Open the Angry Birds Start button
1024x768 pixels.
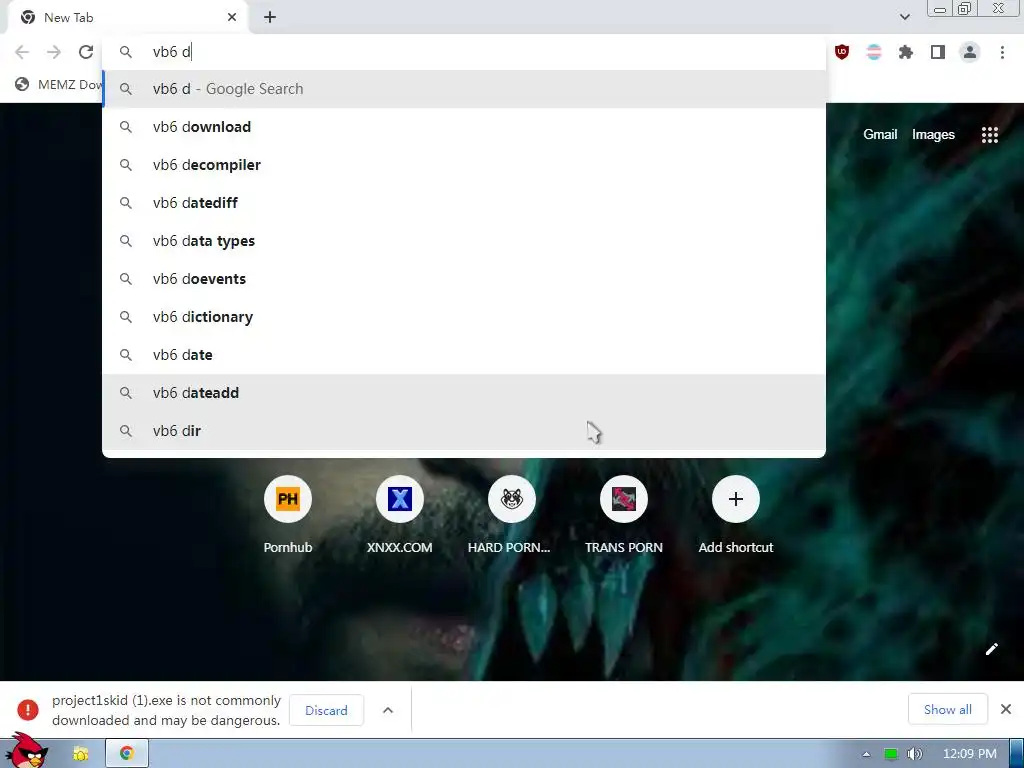27,751
